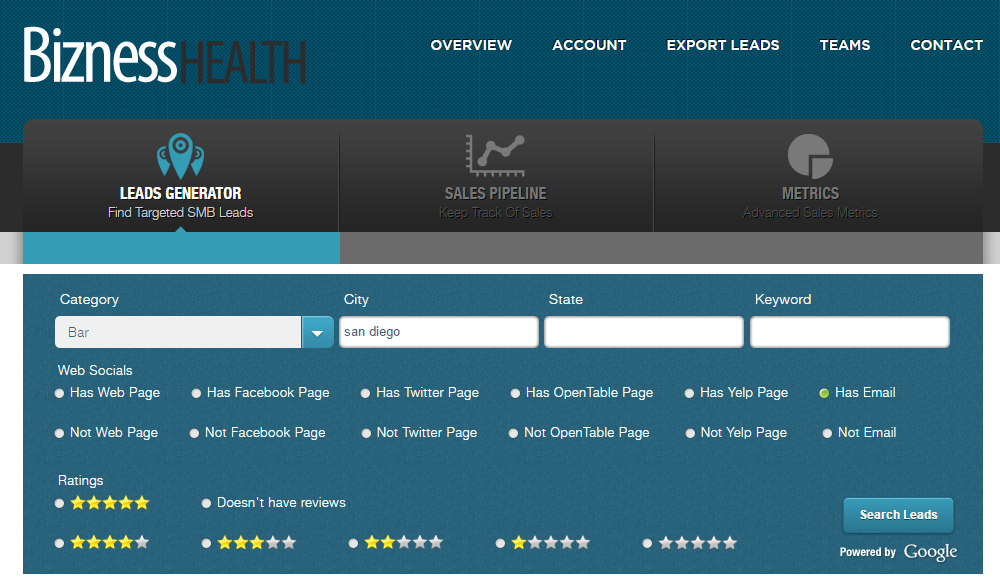This screenshot has height=588, width=1000.
Task: Open the Category dropdown arrow
Action: pyautogui.click(x=318, y=332)
